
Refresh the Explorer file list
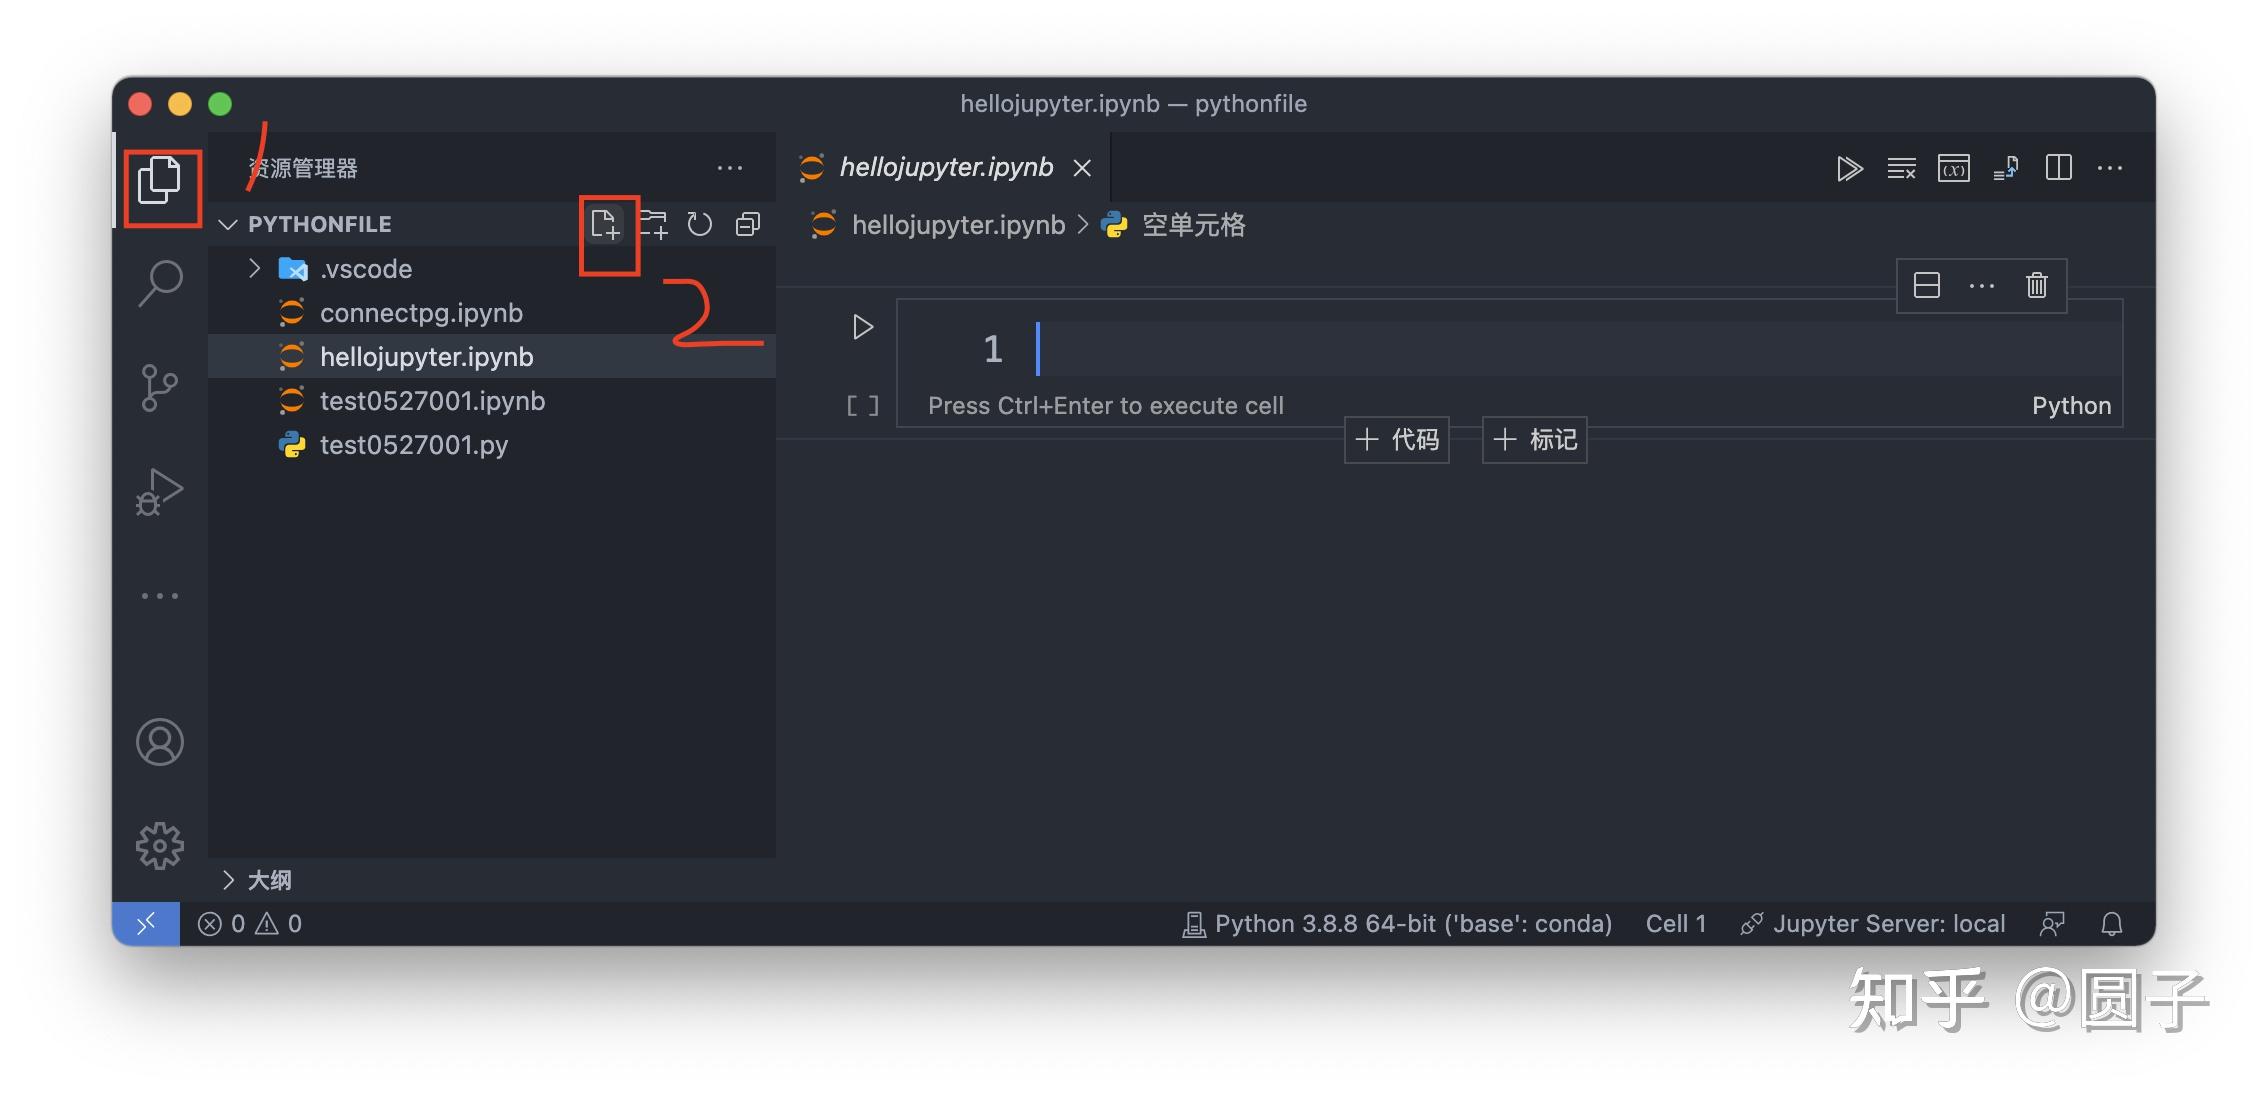point(699,224)
